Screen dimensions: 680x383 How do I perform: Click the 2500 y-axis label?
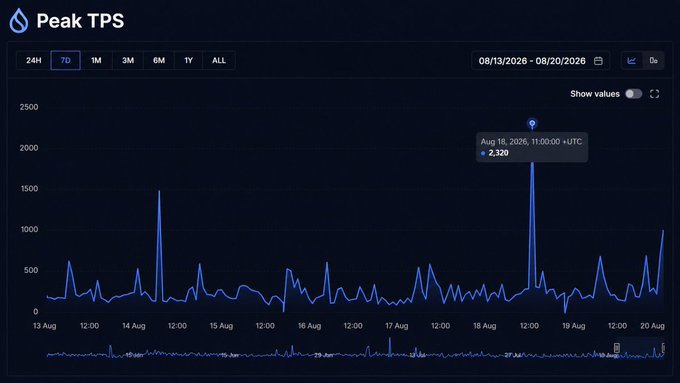(x=29, y=107)
